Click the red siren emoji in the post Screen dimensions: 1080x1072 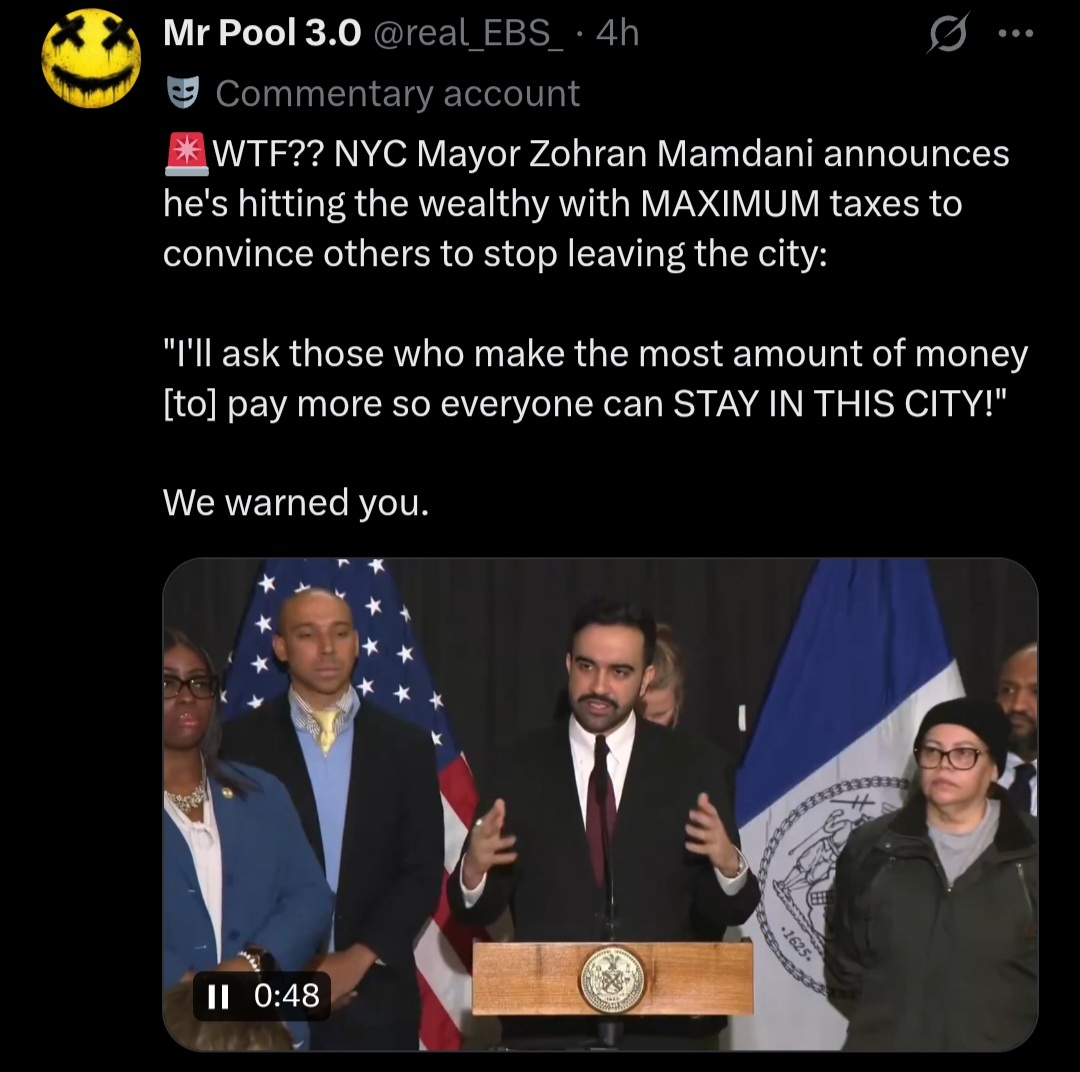tap(186, 153)
